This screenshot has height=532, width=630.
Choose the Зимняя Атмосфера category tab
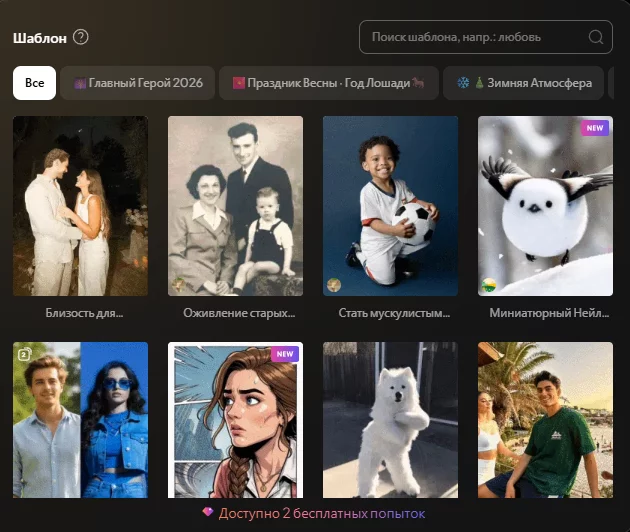[524, 83]
